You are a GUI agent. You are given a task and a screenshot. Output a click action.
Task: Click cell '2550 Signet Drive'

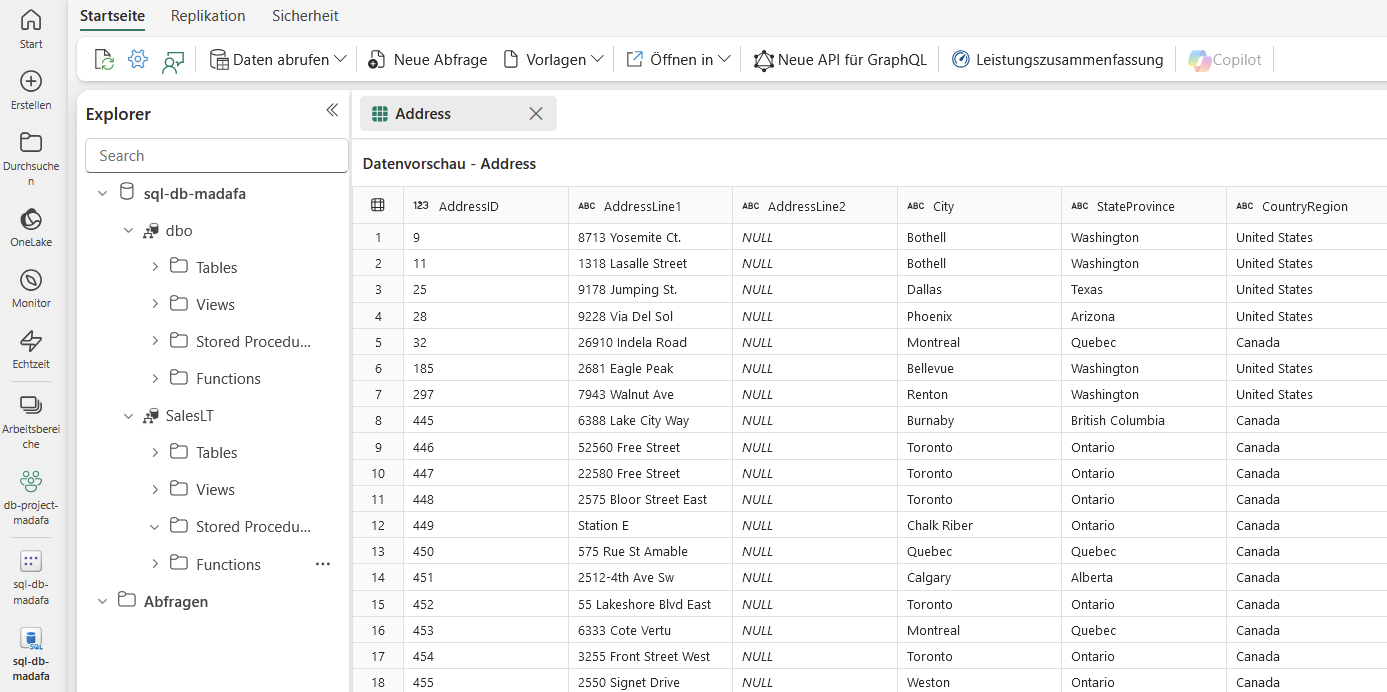(651, 682)
